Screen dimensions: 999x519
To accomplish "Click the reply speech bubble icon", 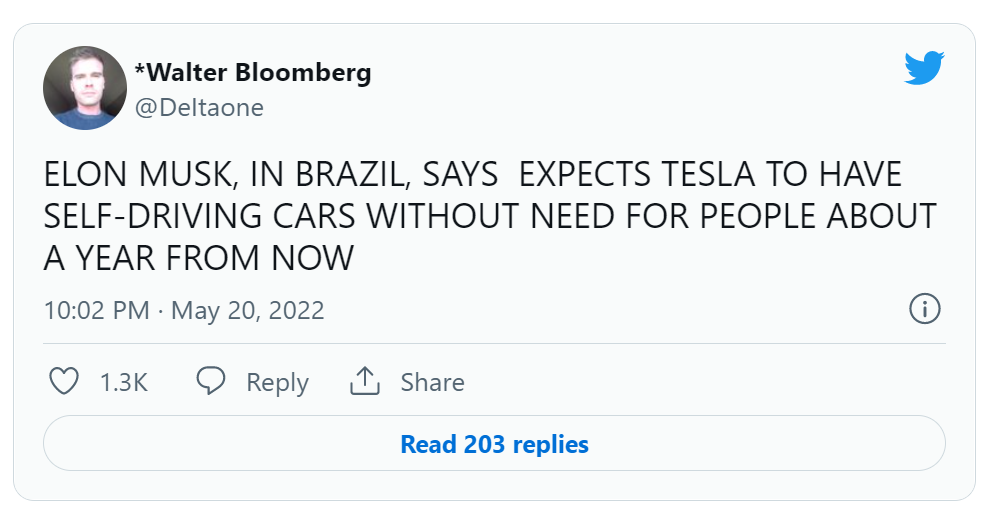I will pos(210,382).
